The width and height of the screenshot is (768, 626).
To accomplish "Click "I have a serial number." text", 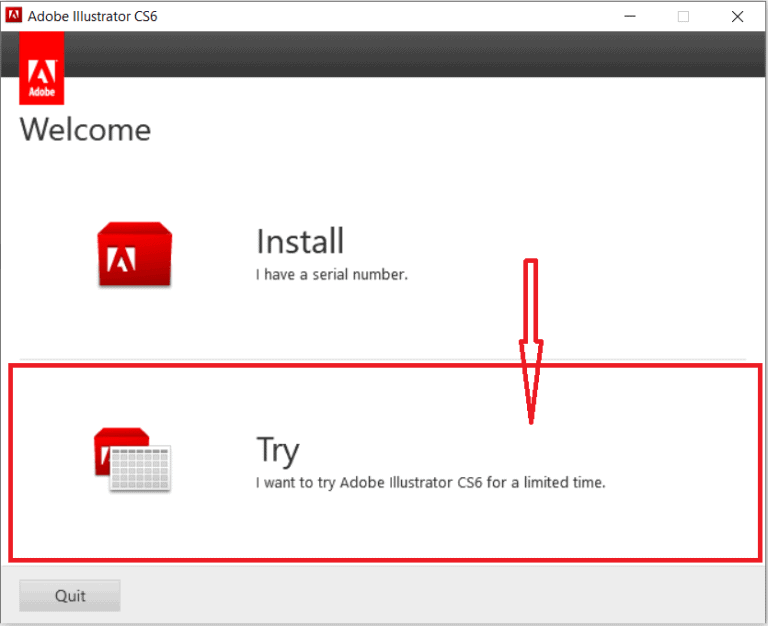I will coord(332,274).
